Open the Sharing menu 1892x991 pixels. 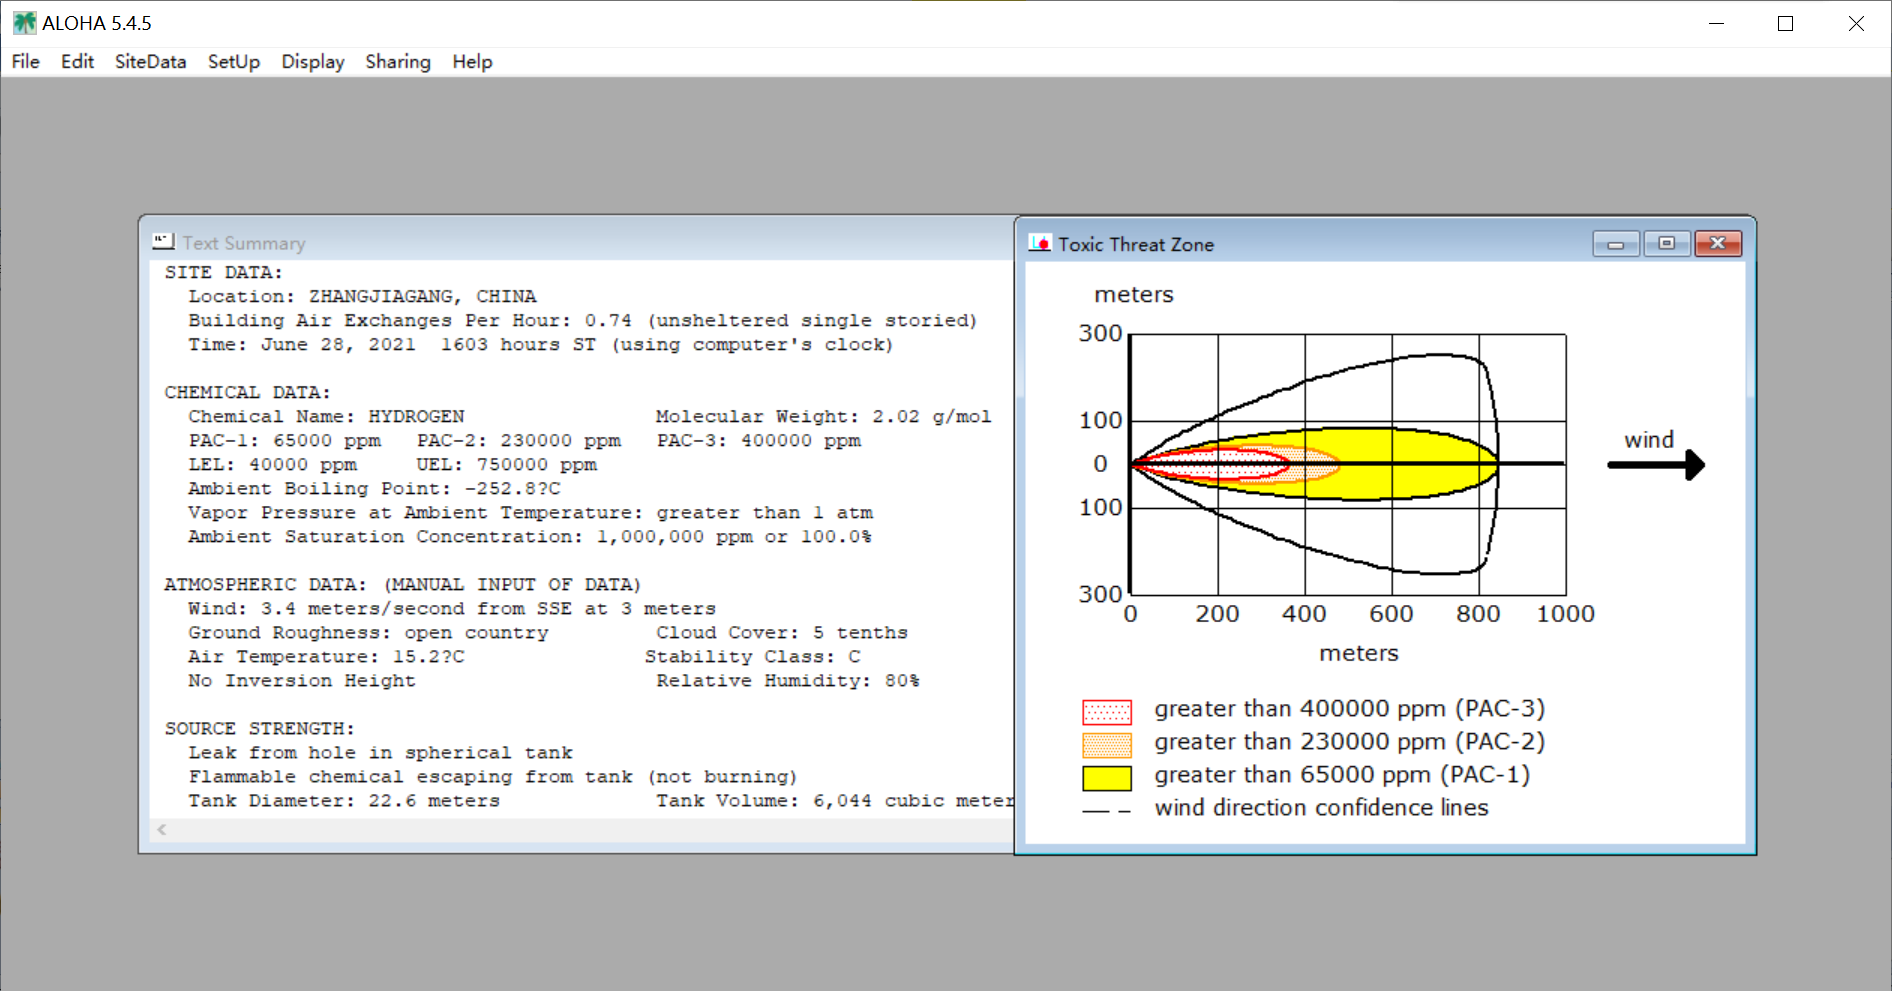point(398,62)
